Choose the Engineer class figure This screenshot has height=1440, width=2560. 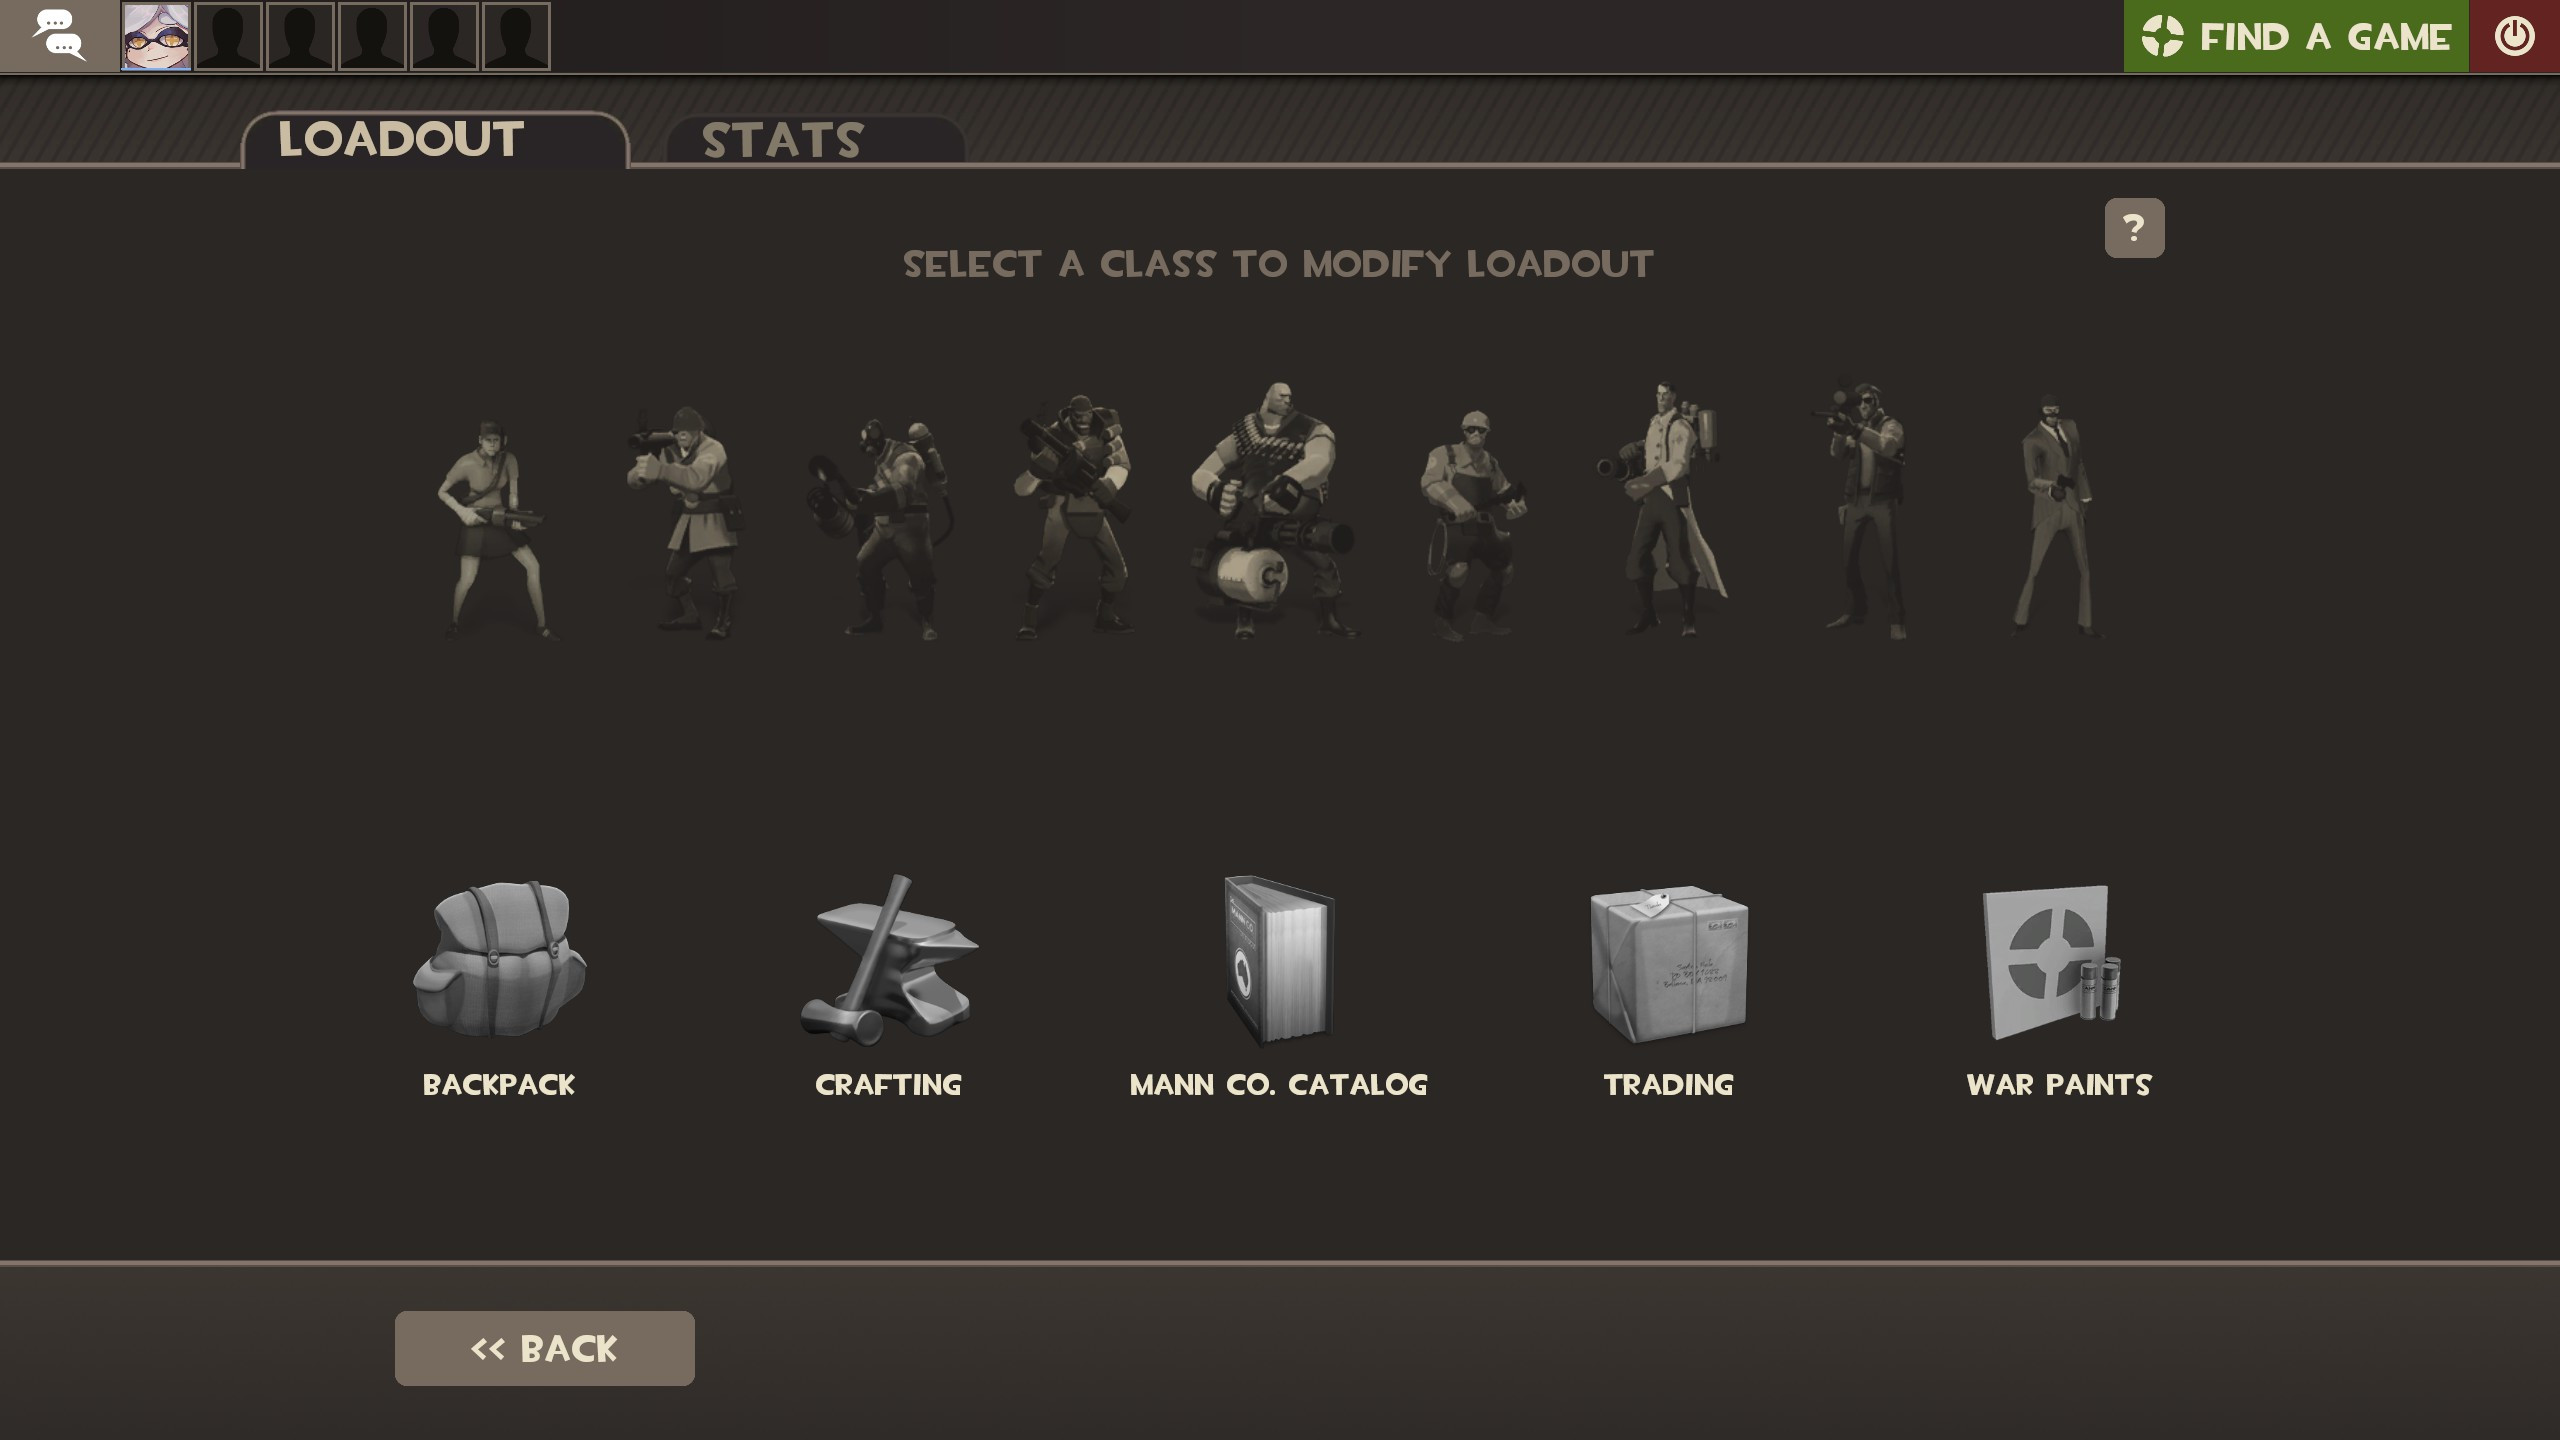[x=1472, y=524]
